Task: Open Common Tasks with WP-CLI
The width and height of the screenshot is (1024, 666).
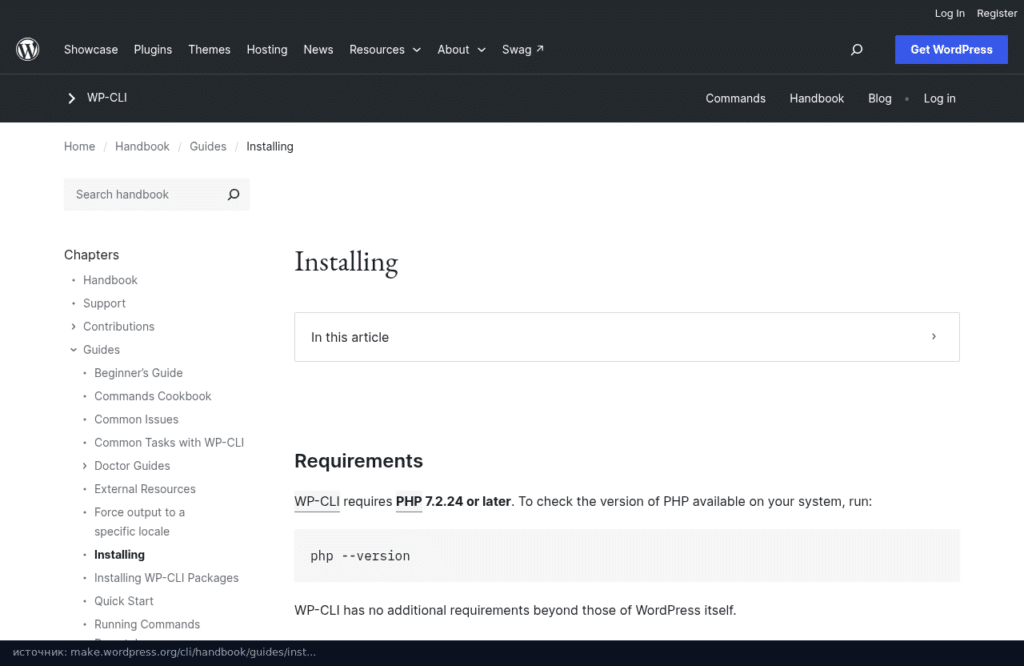Action: pyautogui.click(x=169, y=443)
